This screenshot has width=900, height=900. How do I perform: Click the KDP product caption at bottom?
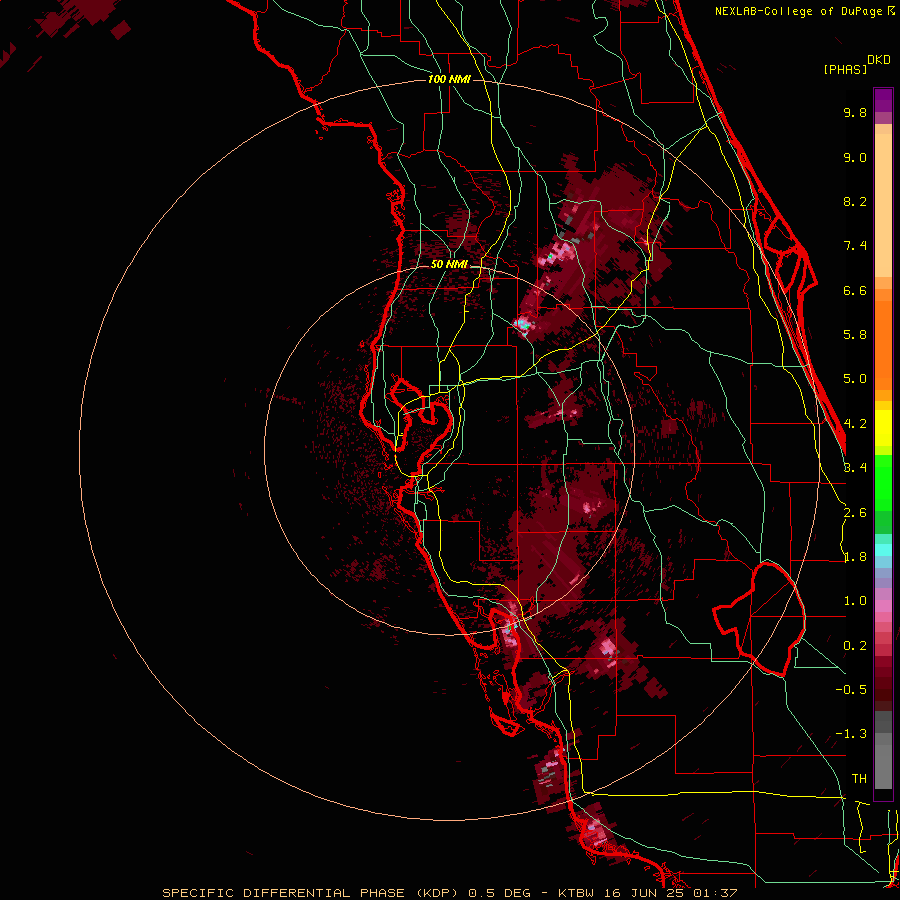click(449, 893)
